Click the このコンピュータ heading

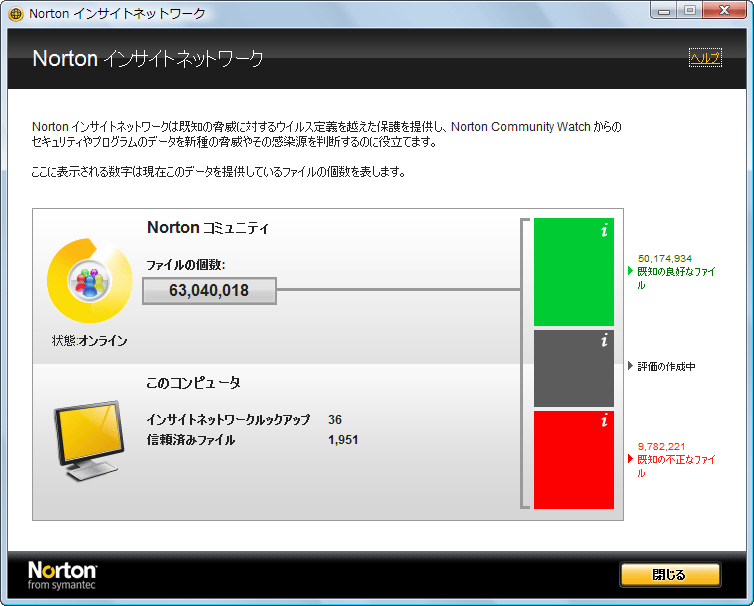(x=193, y=383)
